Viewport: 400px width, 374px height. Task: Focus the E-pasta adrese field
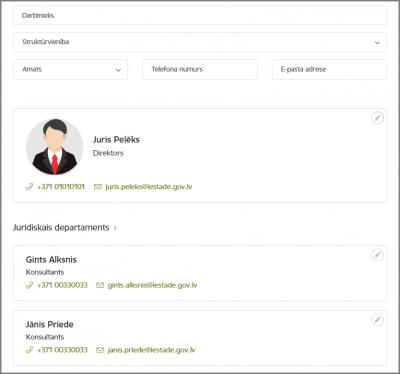(329, 70)
